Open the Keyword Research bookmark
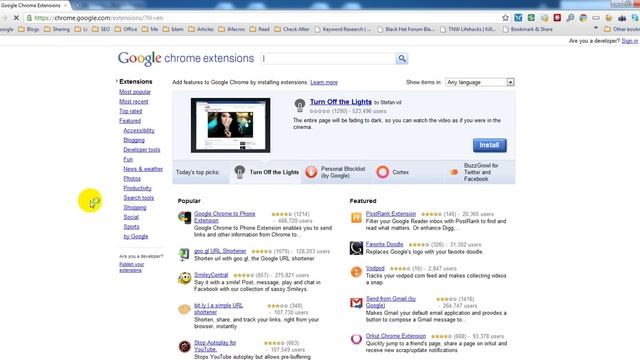The width and height of the screenshot is (640, 360). tap(342, 29)
